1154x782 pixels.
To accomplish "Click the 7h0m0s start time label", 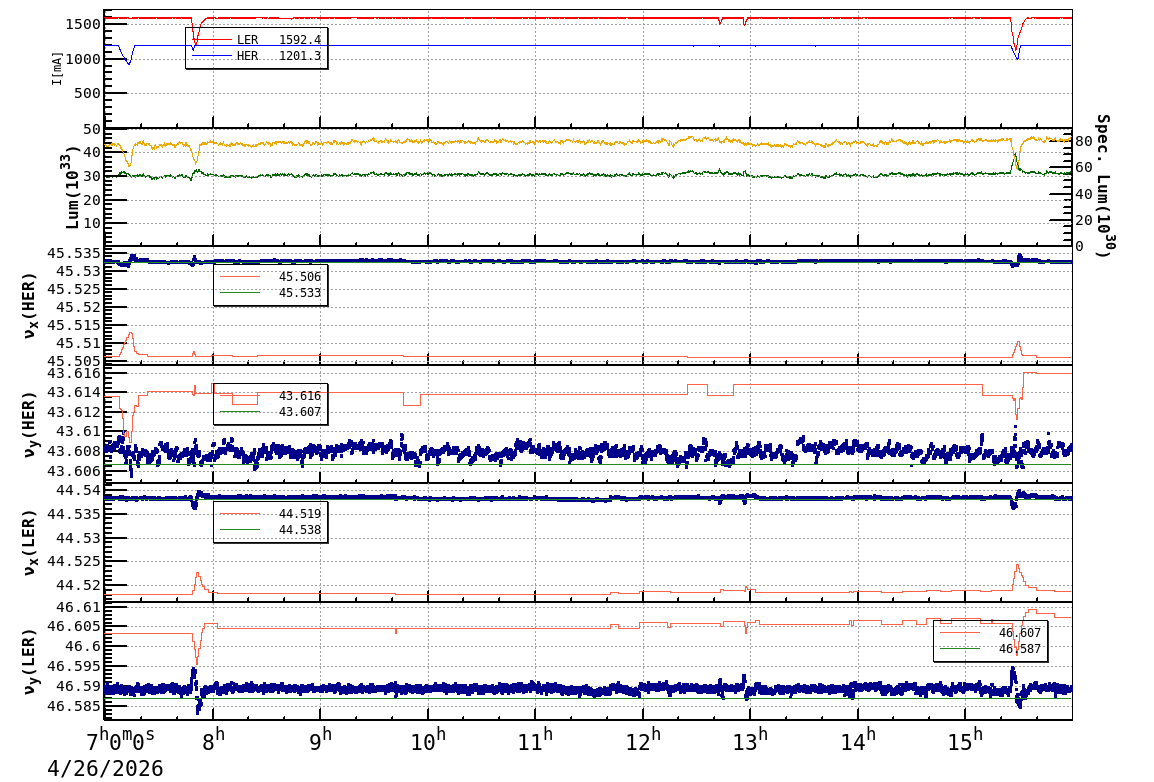I will [120, 738].
